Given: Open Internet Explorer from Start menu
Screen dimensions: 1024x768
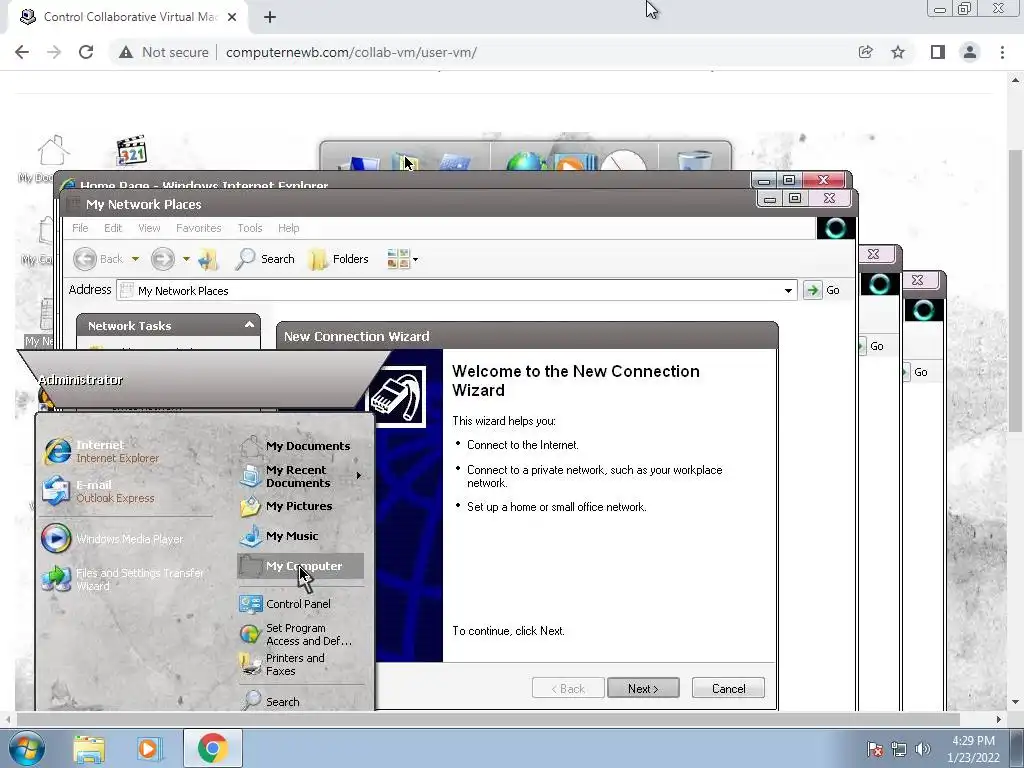Looking at the screenshot, I should pos(101,451).
